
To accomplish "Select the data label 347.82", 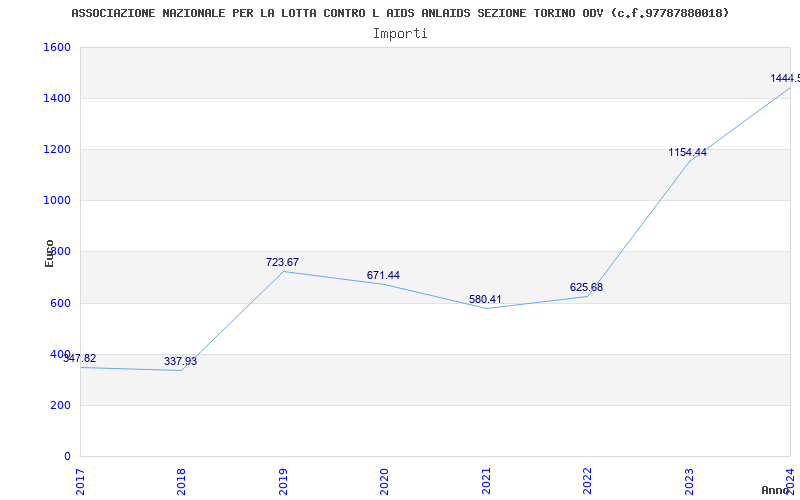I will [80, 358].
